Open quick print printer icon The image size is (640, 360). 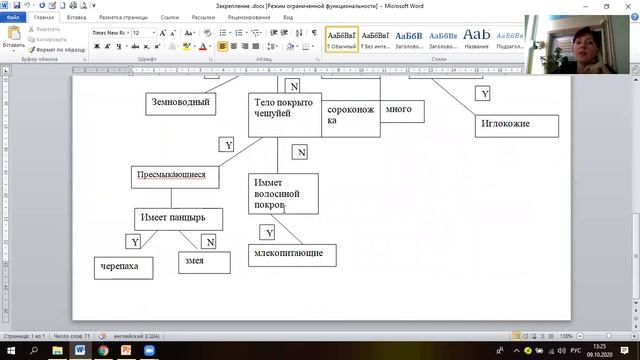73,6
